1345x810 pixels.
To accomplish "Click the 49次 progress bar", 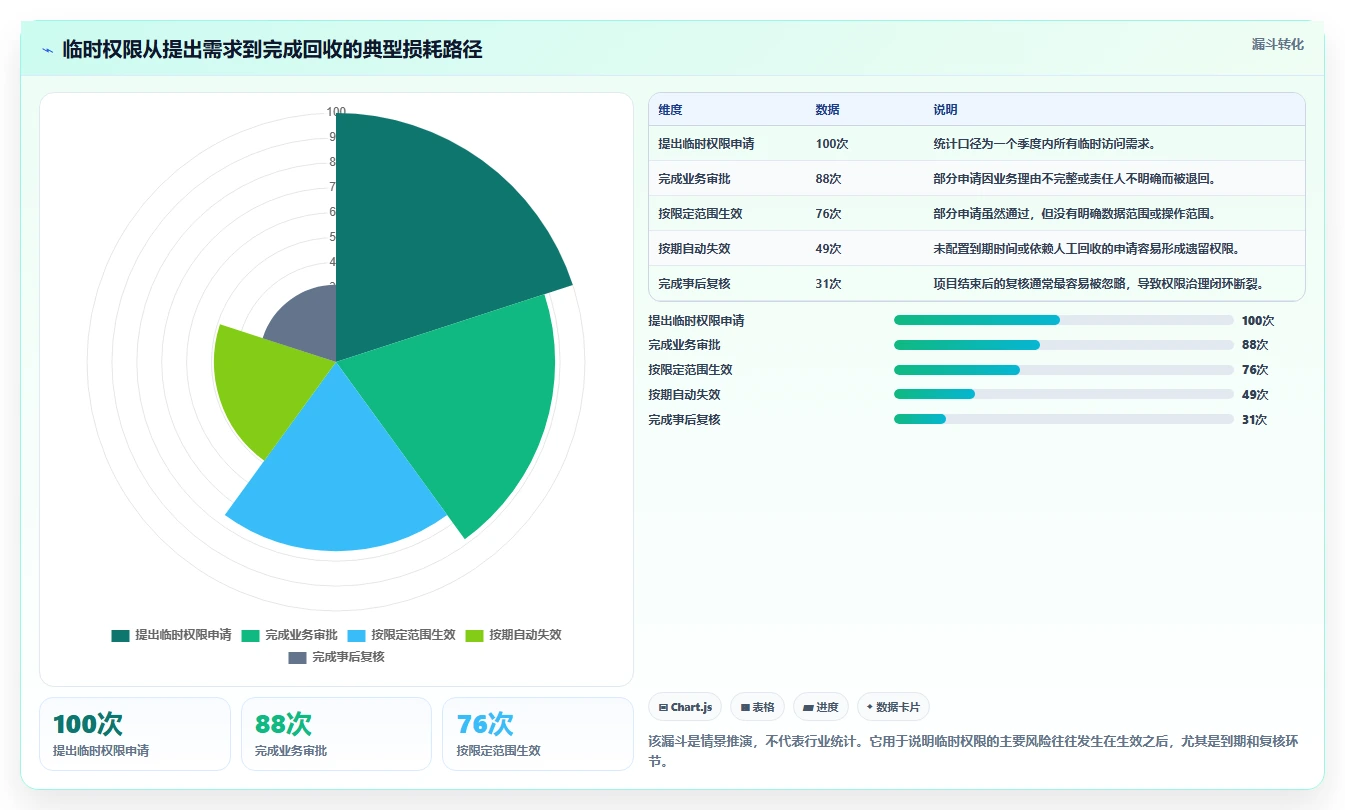I will (x=1063, y=395).
